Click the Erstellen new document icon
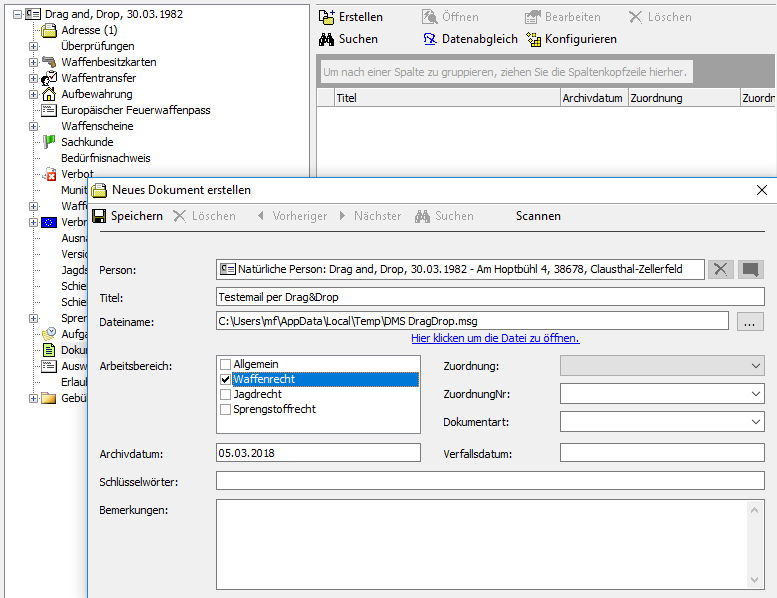777x598 pixels. (x=326, y=17)
